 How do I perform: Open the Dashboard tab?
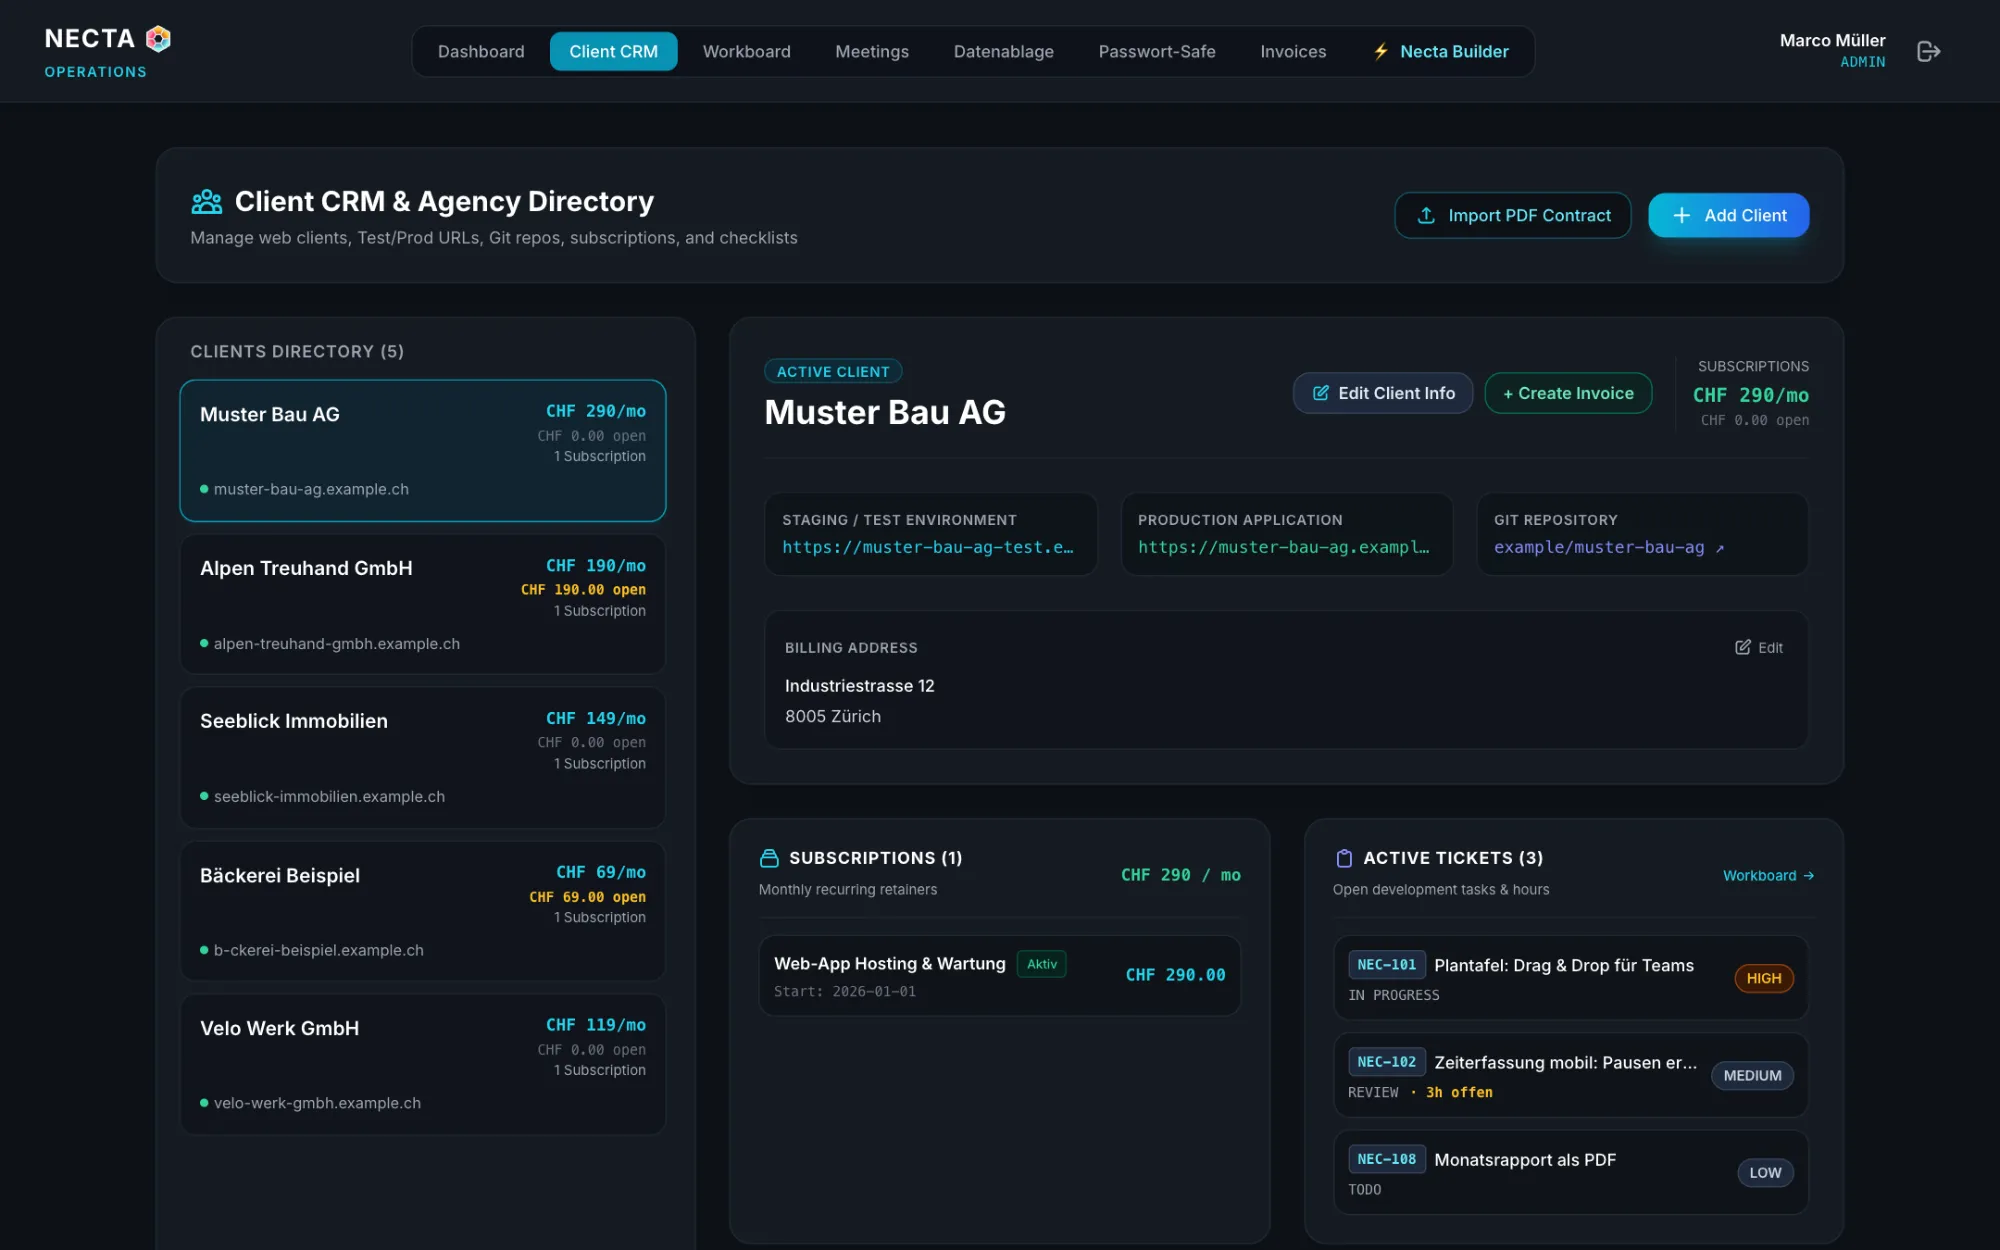[x=481, y=51]
